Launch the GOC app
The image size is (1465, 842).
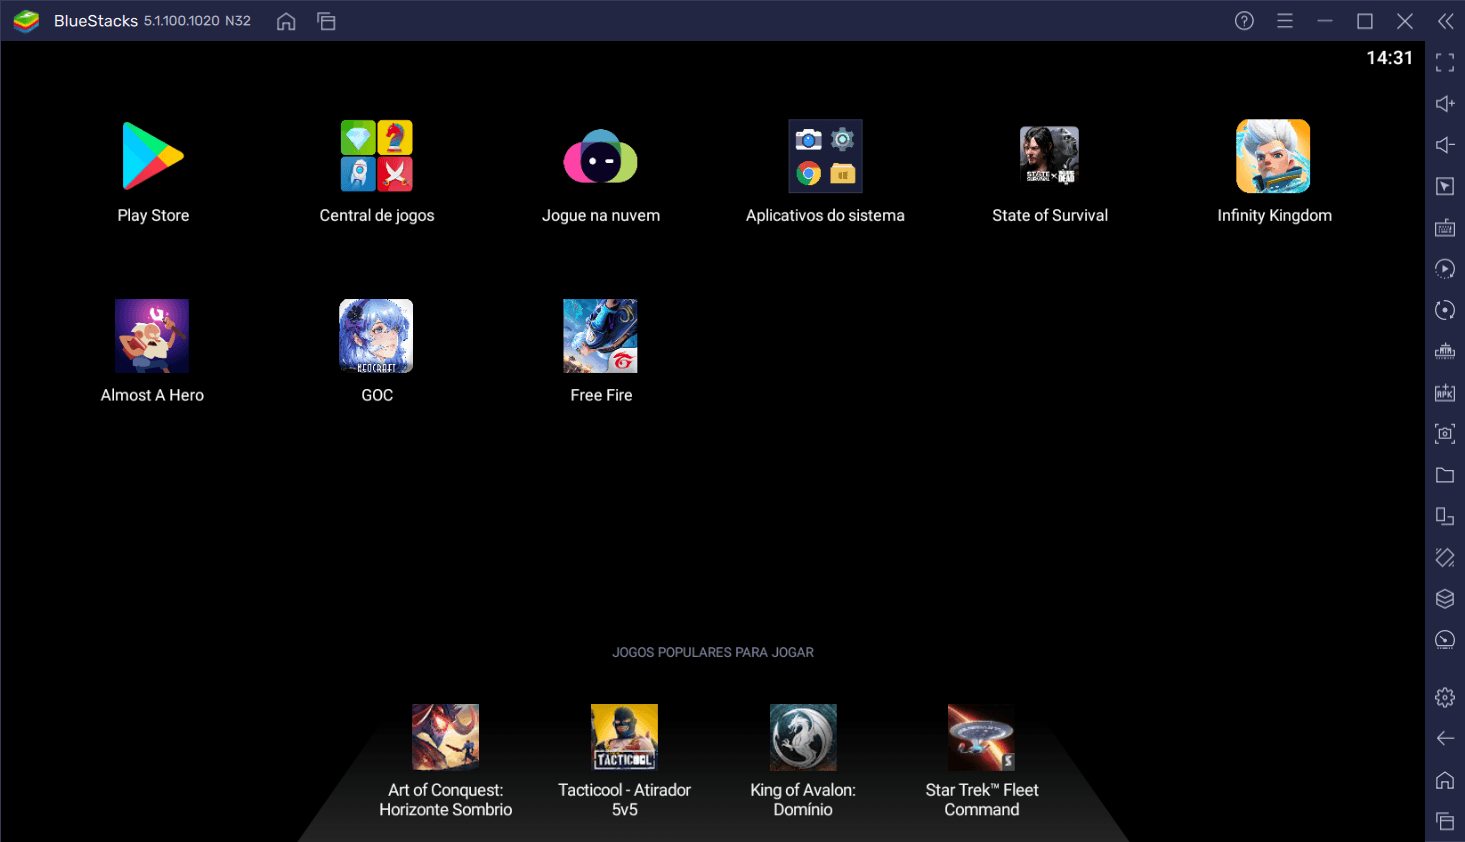(x=376, y=336)
